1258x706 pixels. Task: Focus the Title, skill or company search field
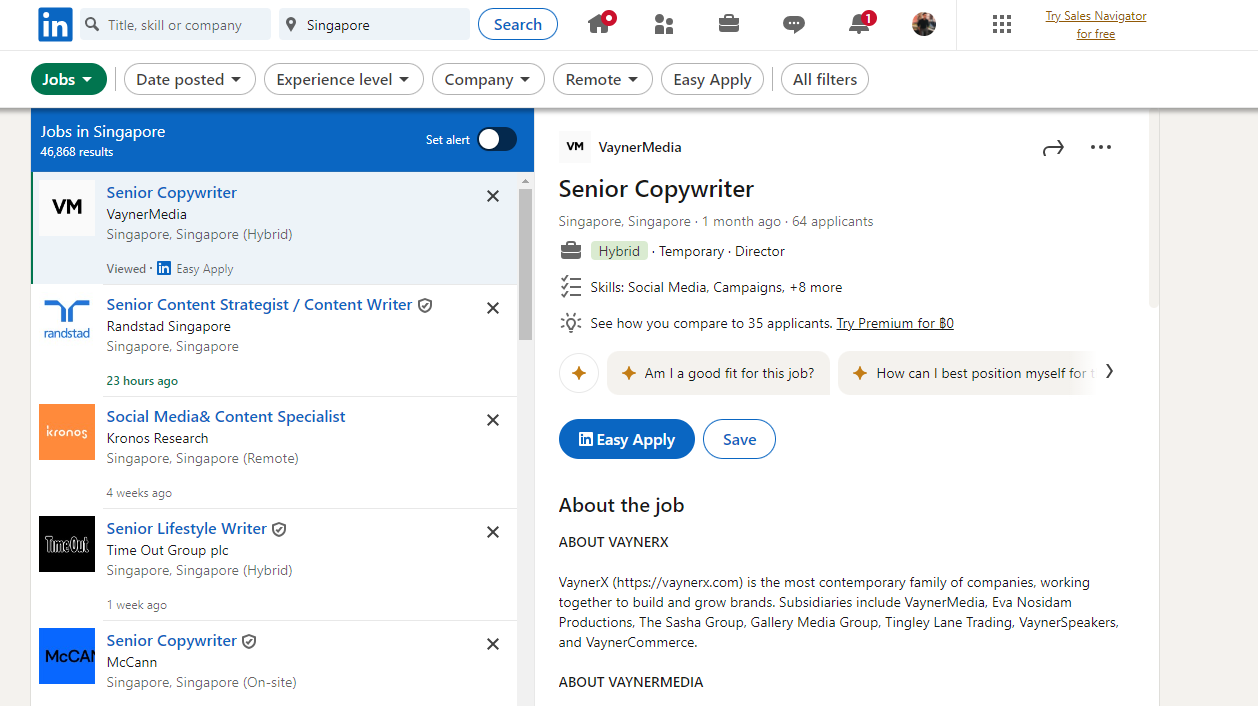pyautogui.click(x=175, y=24)
